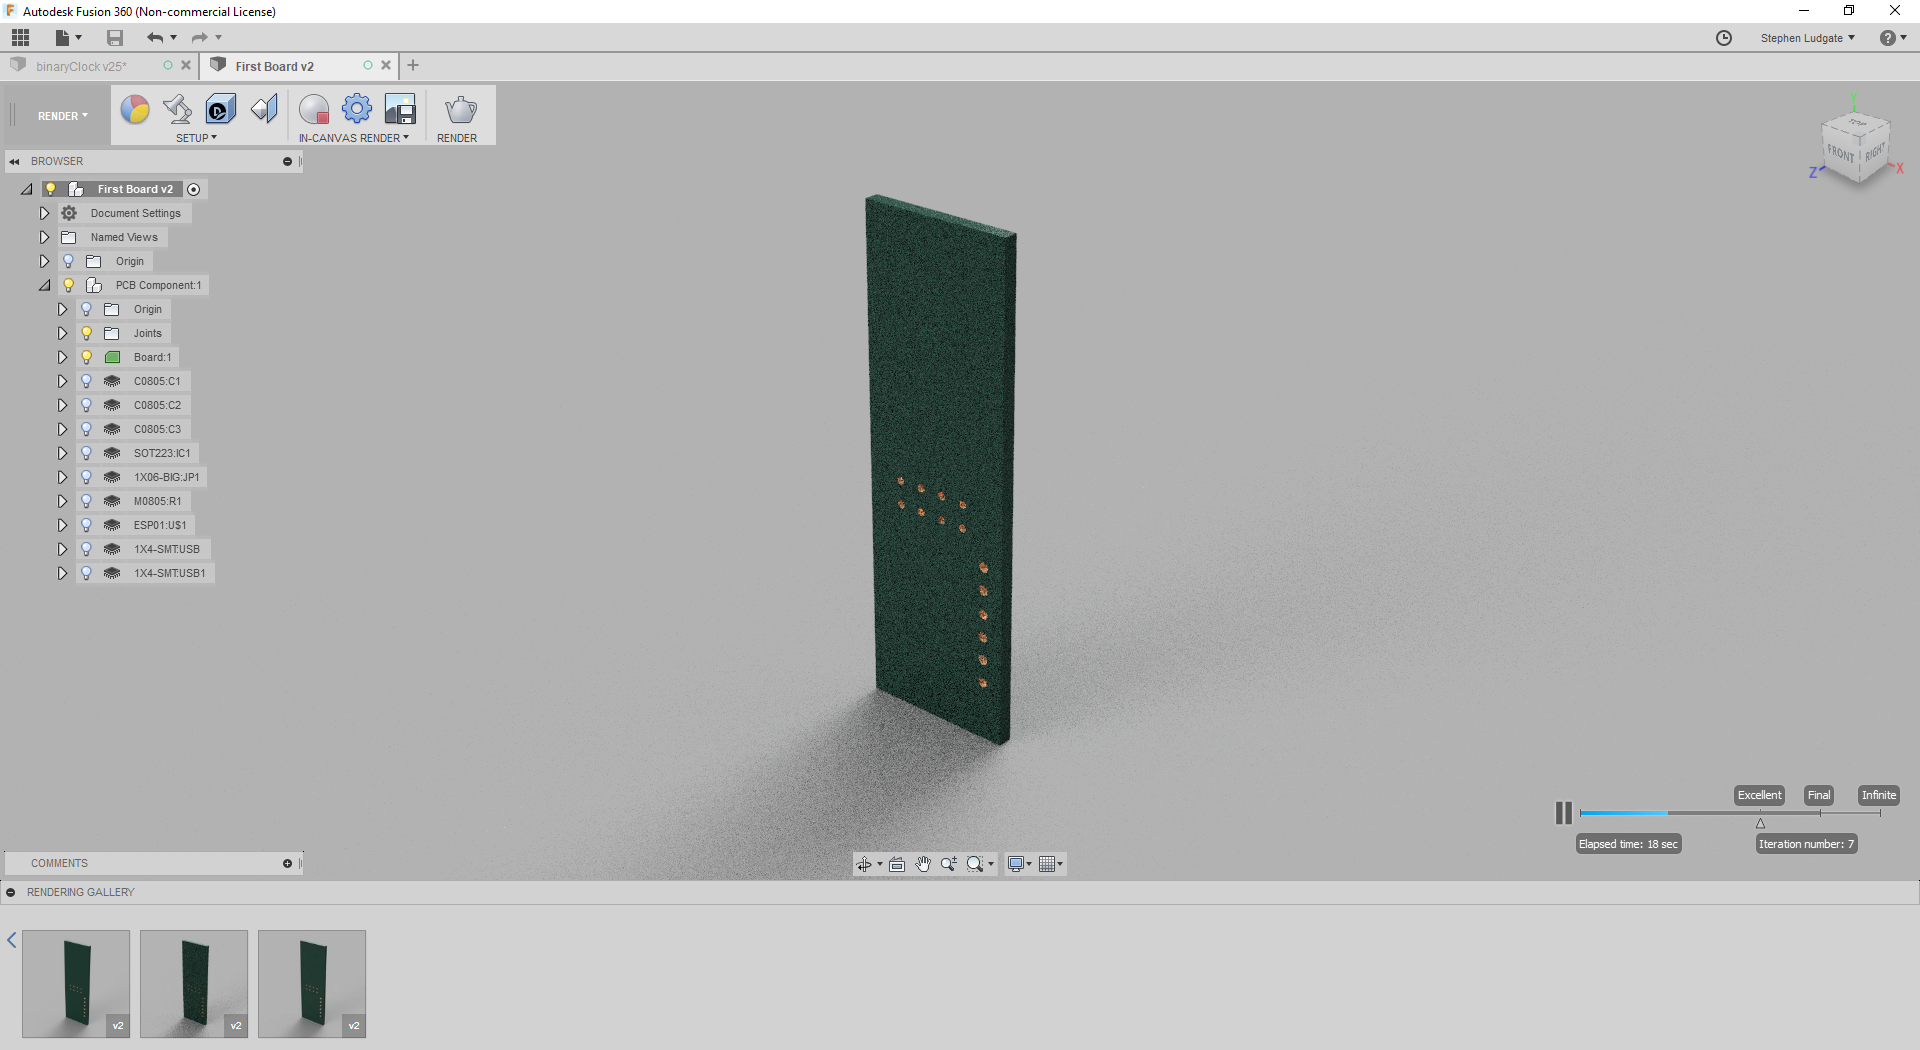
Task: Capture the in-canvas render image
Action: (400, 110)
